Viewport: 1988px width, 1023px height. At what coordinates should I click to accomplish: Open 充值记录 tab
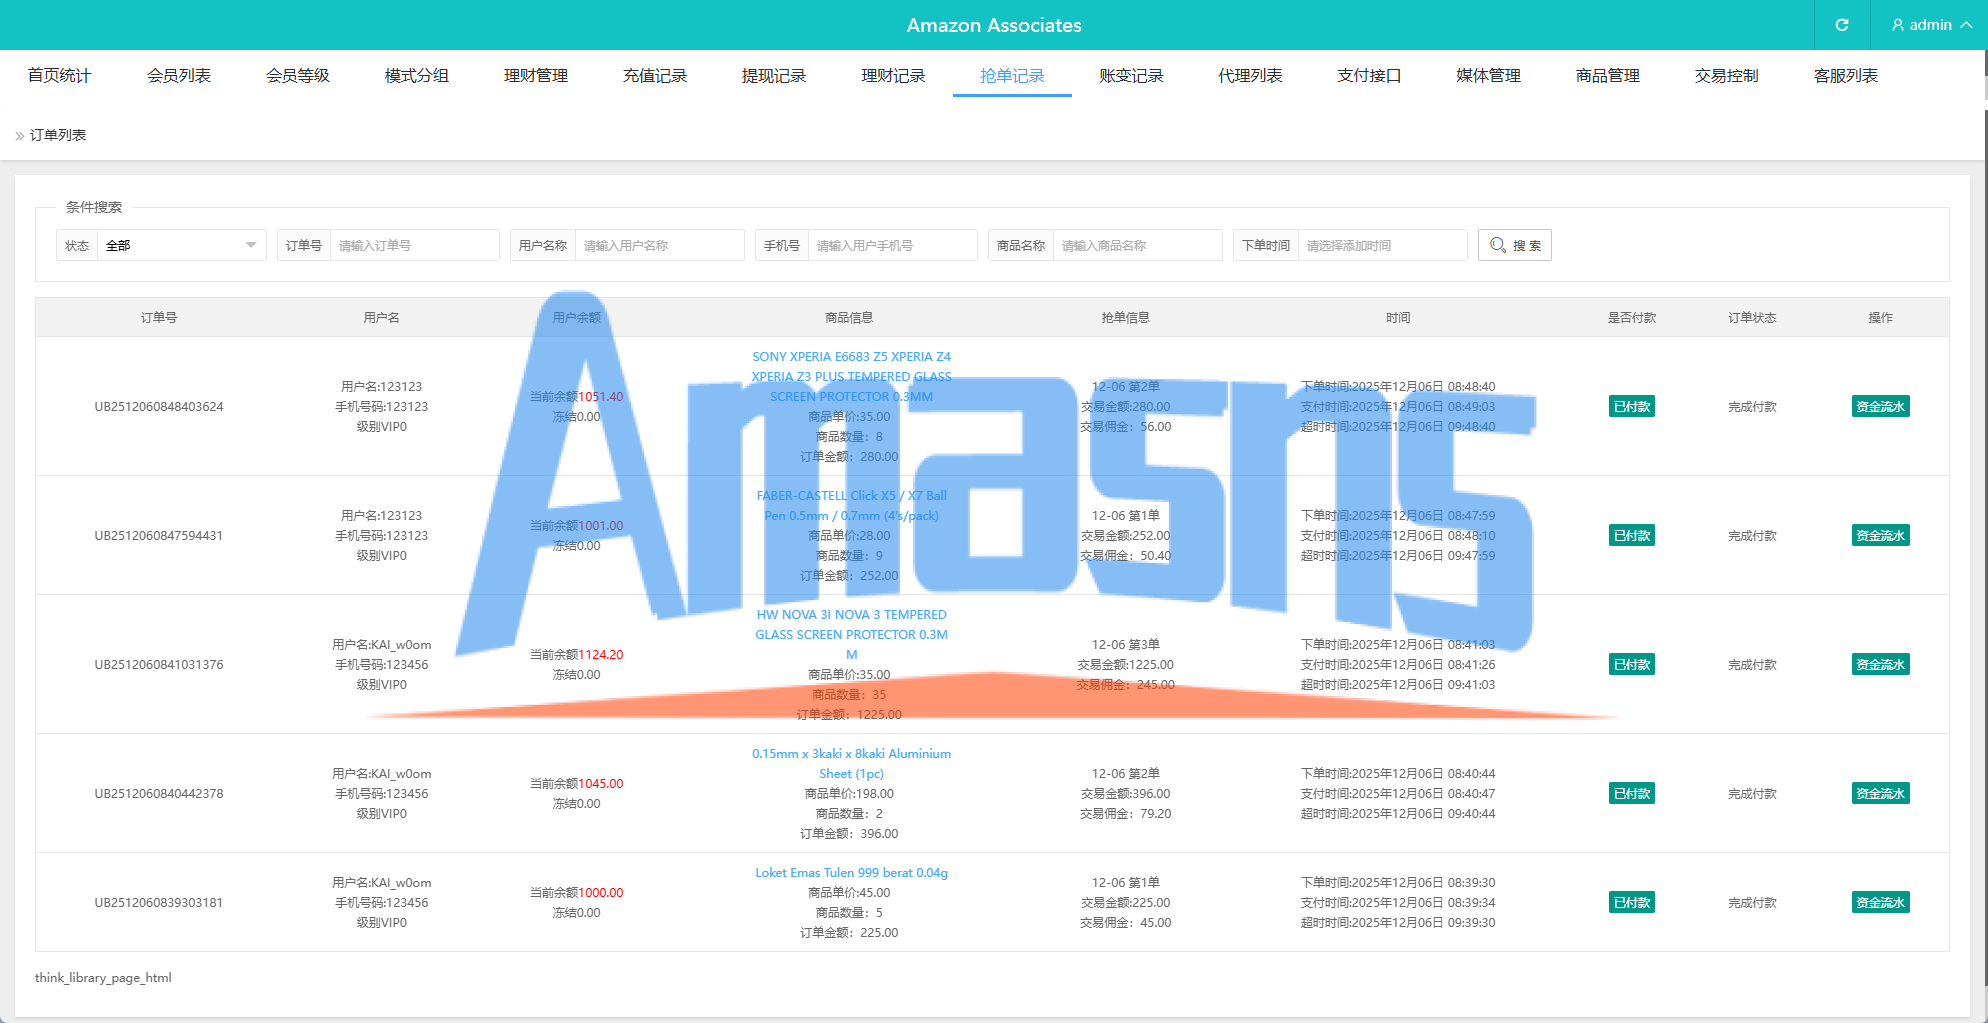(655, 76)
